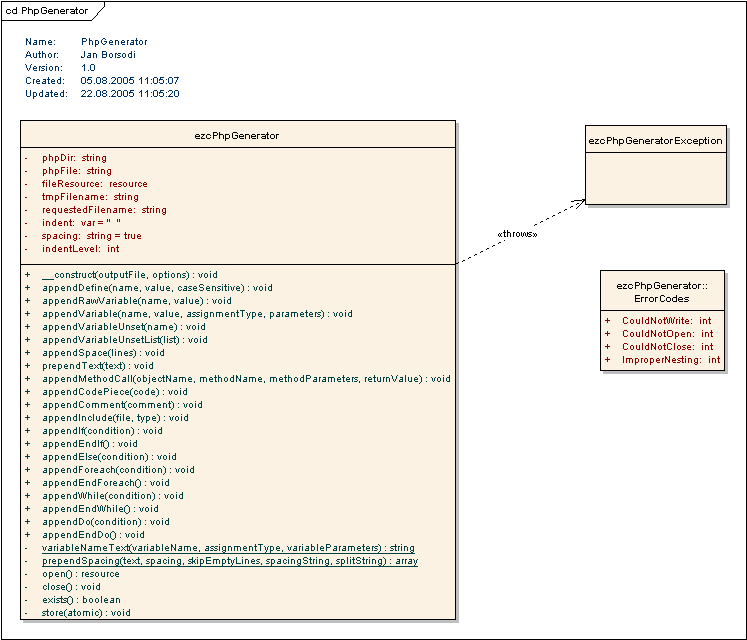Click the underlined prependSpacing static method
Screen dimensions: 747x640
pyautogui.click(x=229, y=561)
